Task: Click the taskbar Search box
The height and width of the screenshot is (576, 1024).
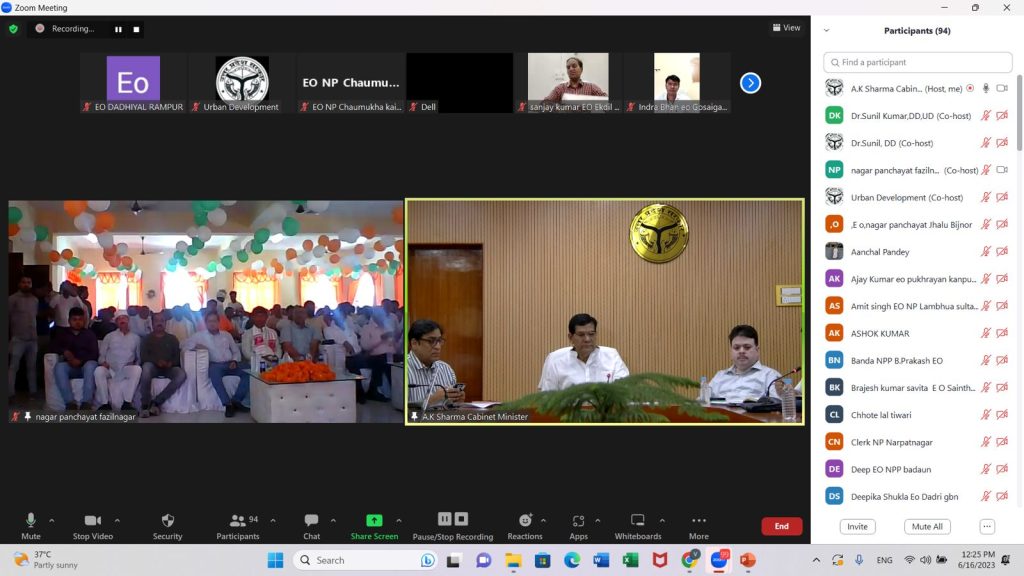Action: click(x=366, y=560)
